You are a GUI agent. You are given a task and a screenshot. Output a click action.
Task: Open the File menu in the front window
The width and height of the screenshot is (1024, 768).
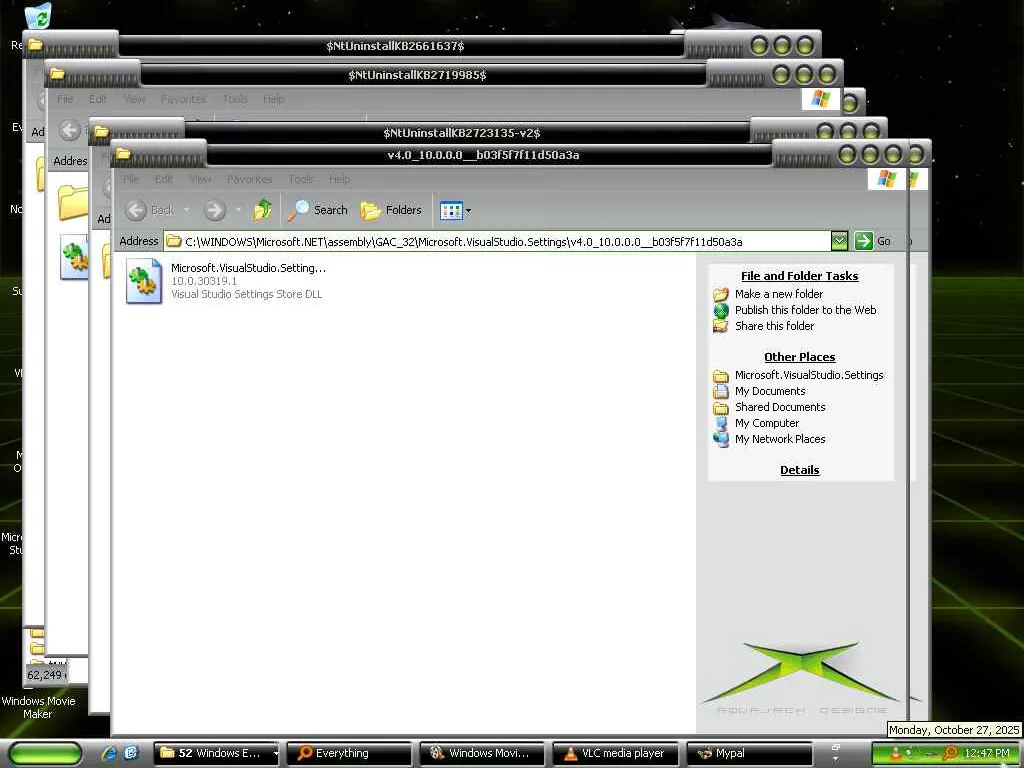[x=131, y=179]
